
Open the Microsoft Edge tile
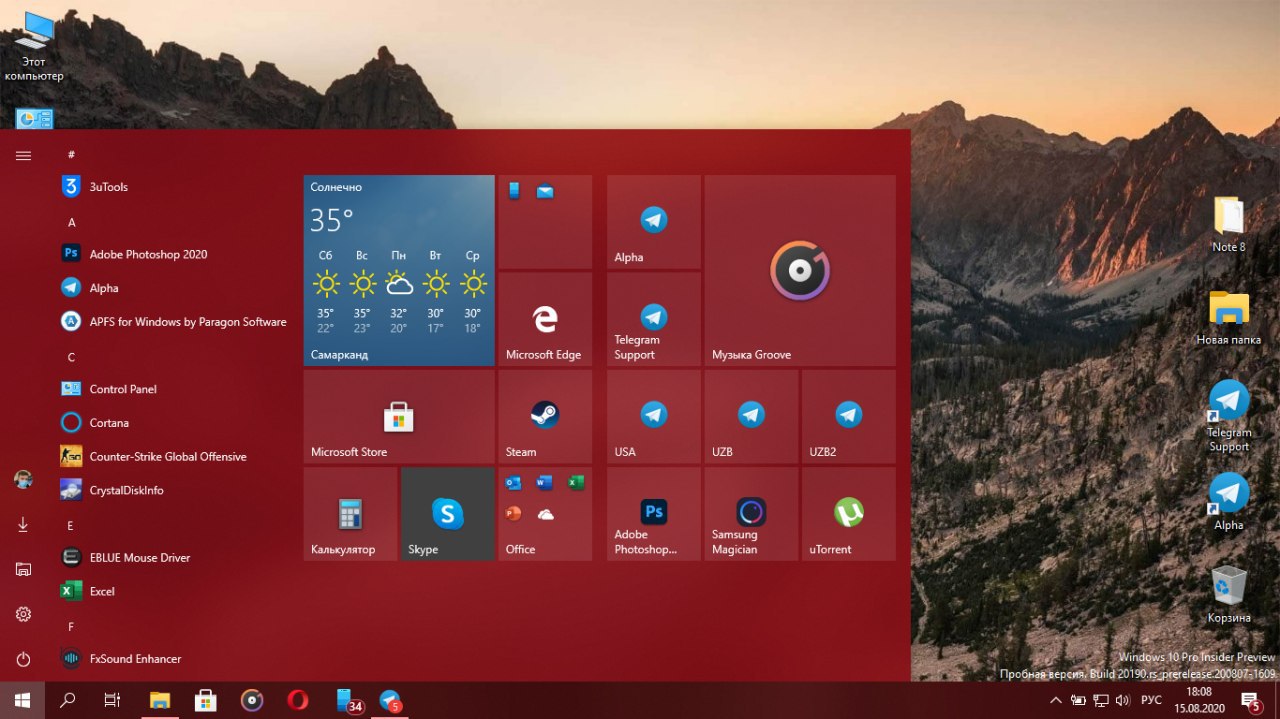pyautogui.click(x=545, y=319)
